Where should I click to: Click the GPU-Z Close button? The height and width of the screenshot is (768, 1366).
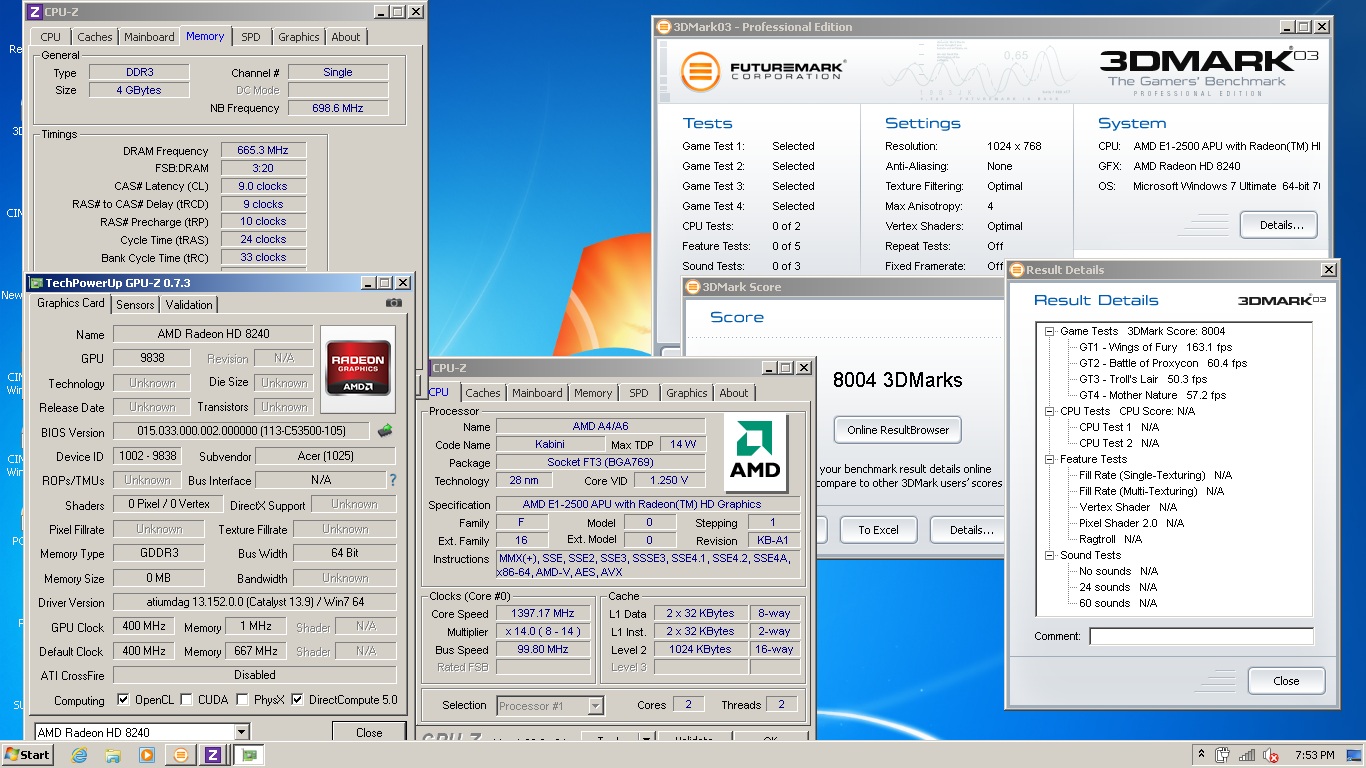click(369, 733)
